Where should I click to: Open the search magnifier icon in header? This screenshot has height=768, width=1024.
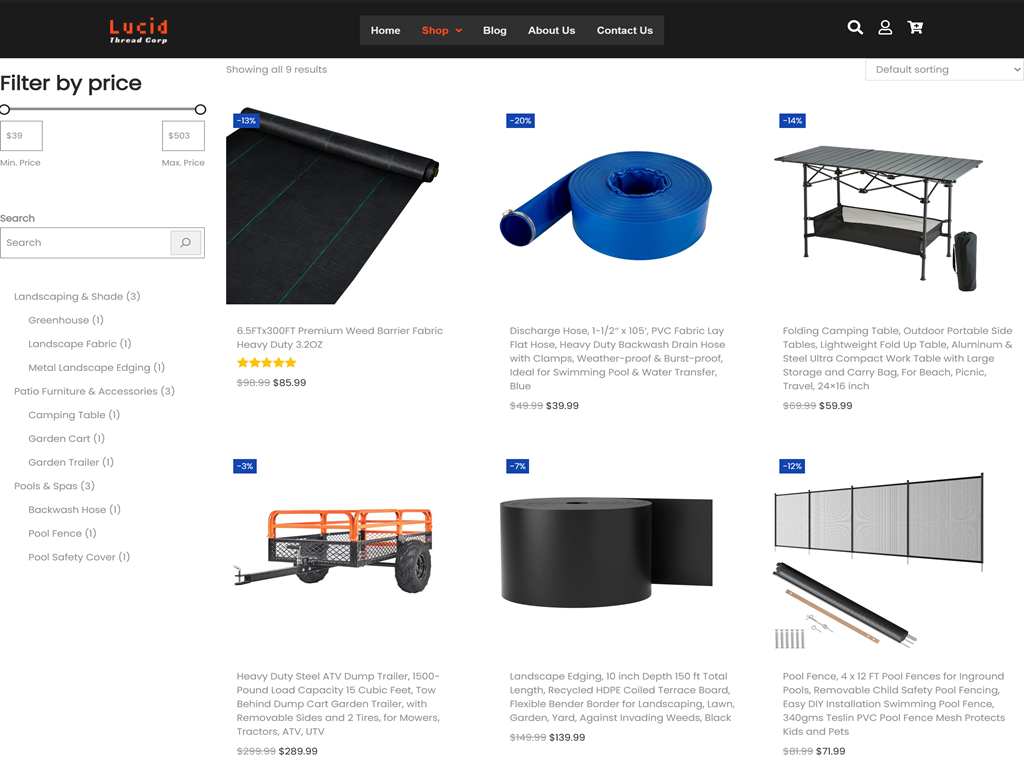[x=855, y=27]
